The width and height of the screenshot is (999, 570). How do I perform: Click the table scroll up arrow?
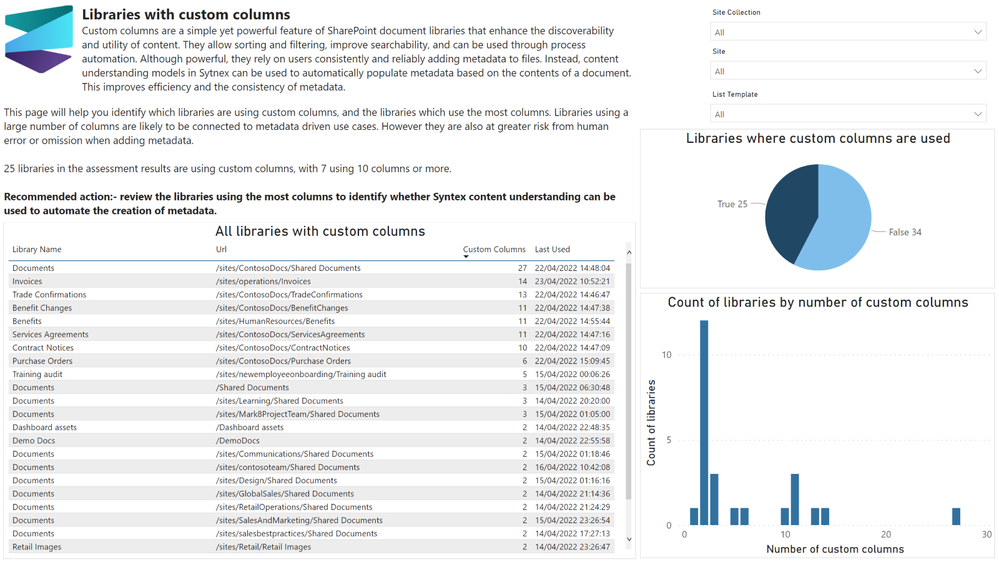click(629, 253)
